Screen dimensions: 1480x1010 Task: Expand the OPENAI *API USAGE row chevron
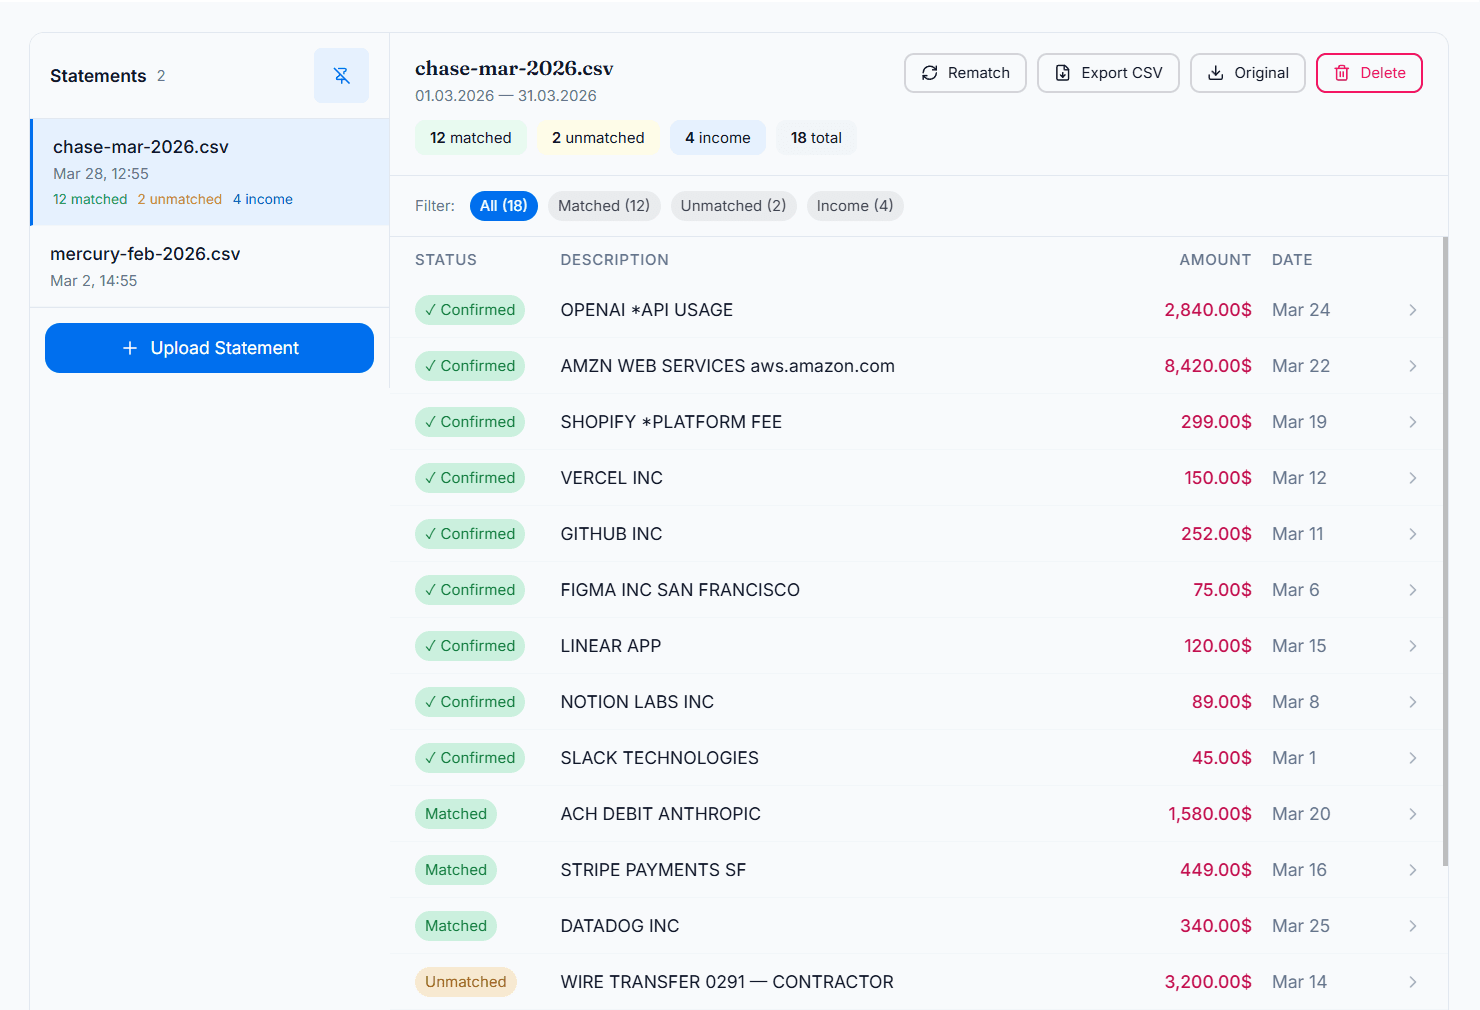click(1412, 310)
